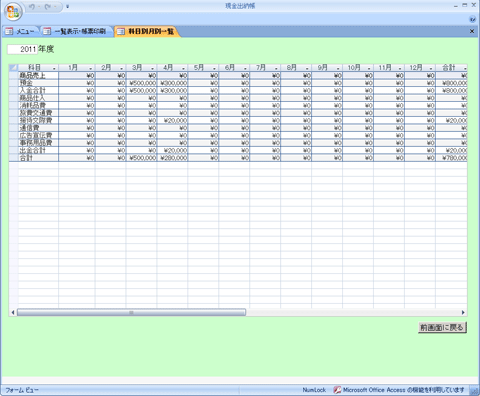Open the 5月 column filter dropdown

pos(214,68)
